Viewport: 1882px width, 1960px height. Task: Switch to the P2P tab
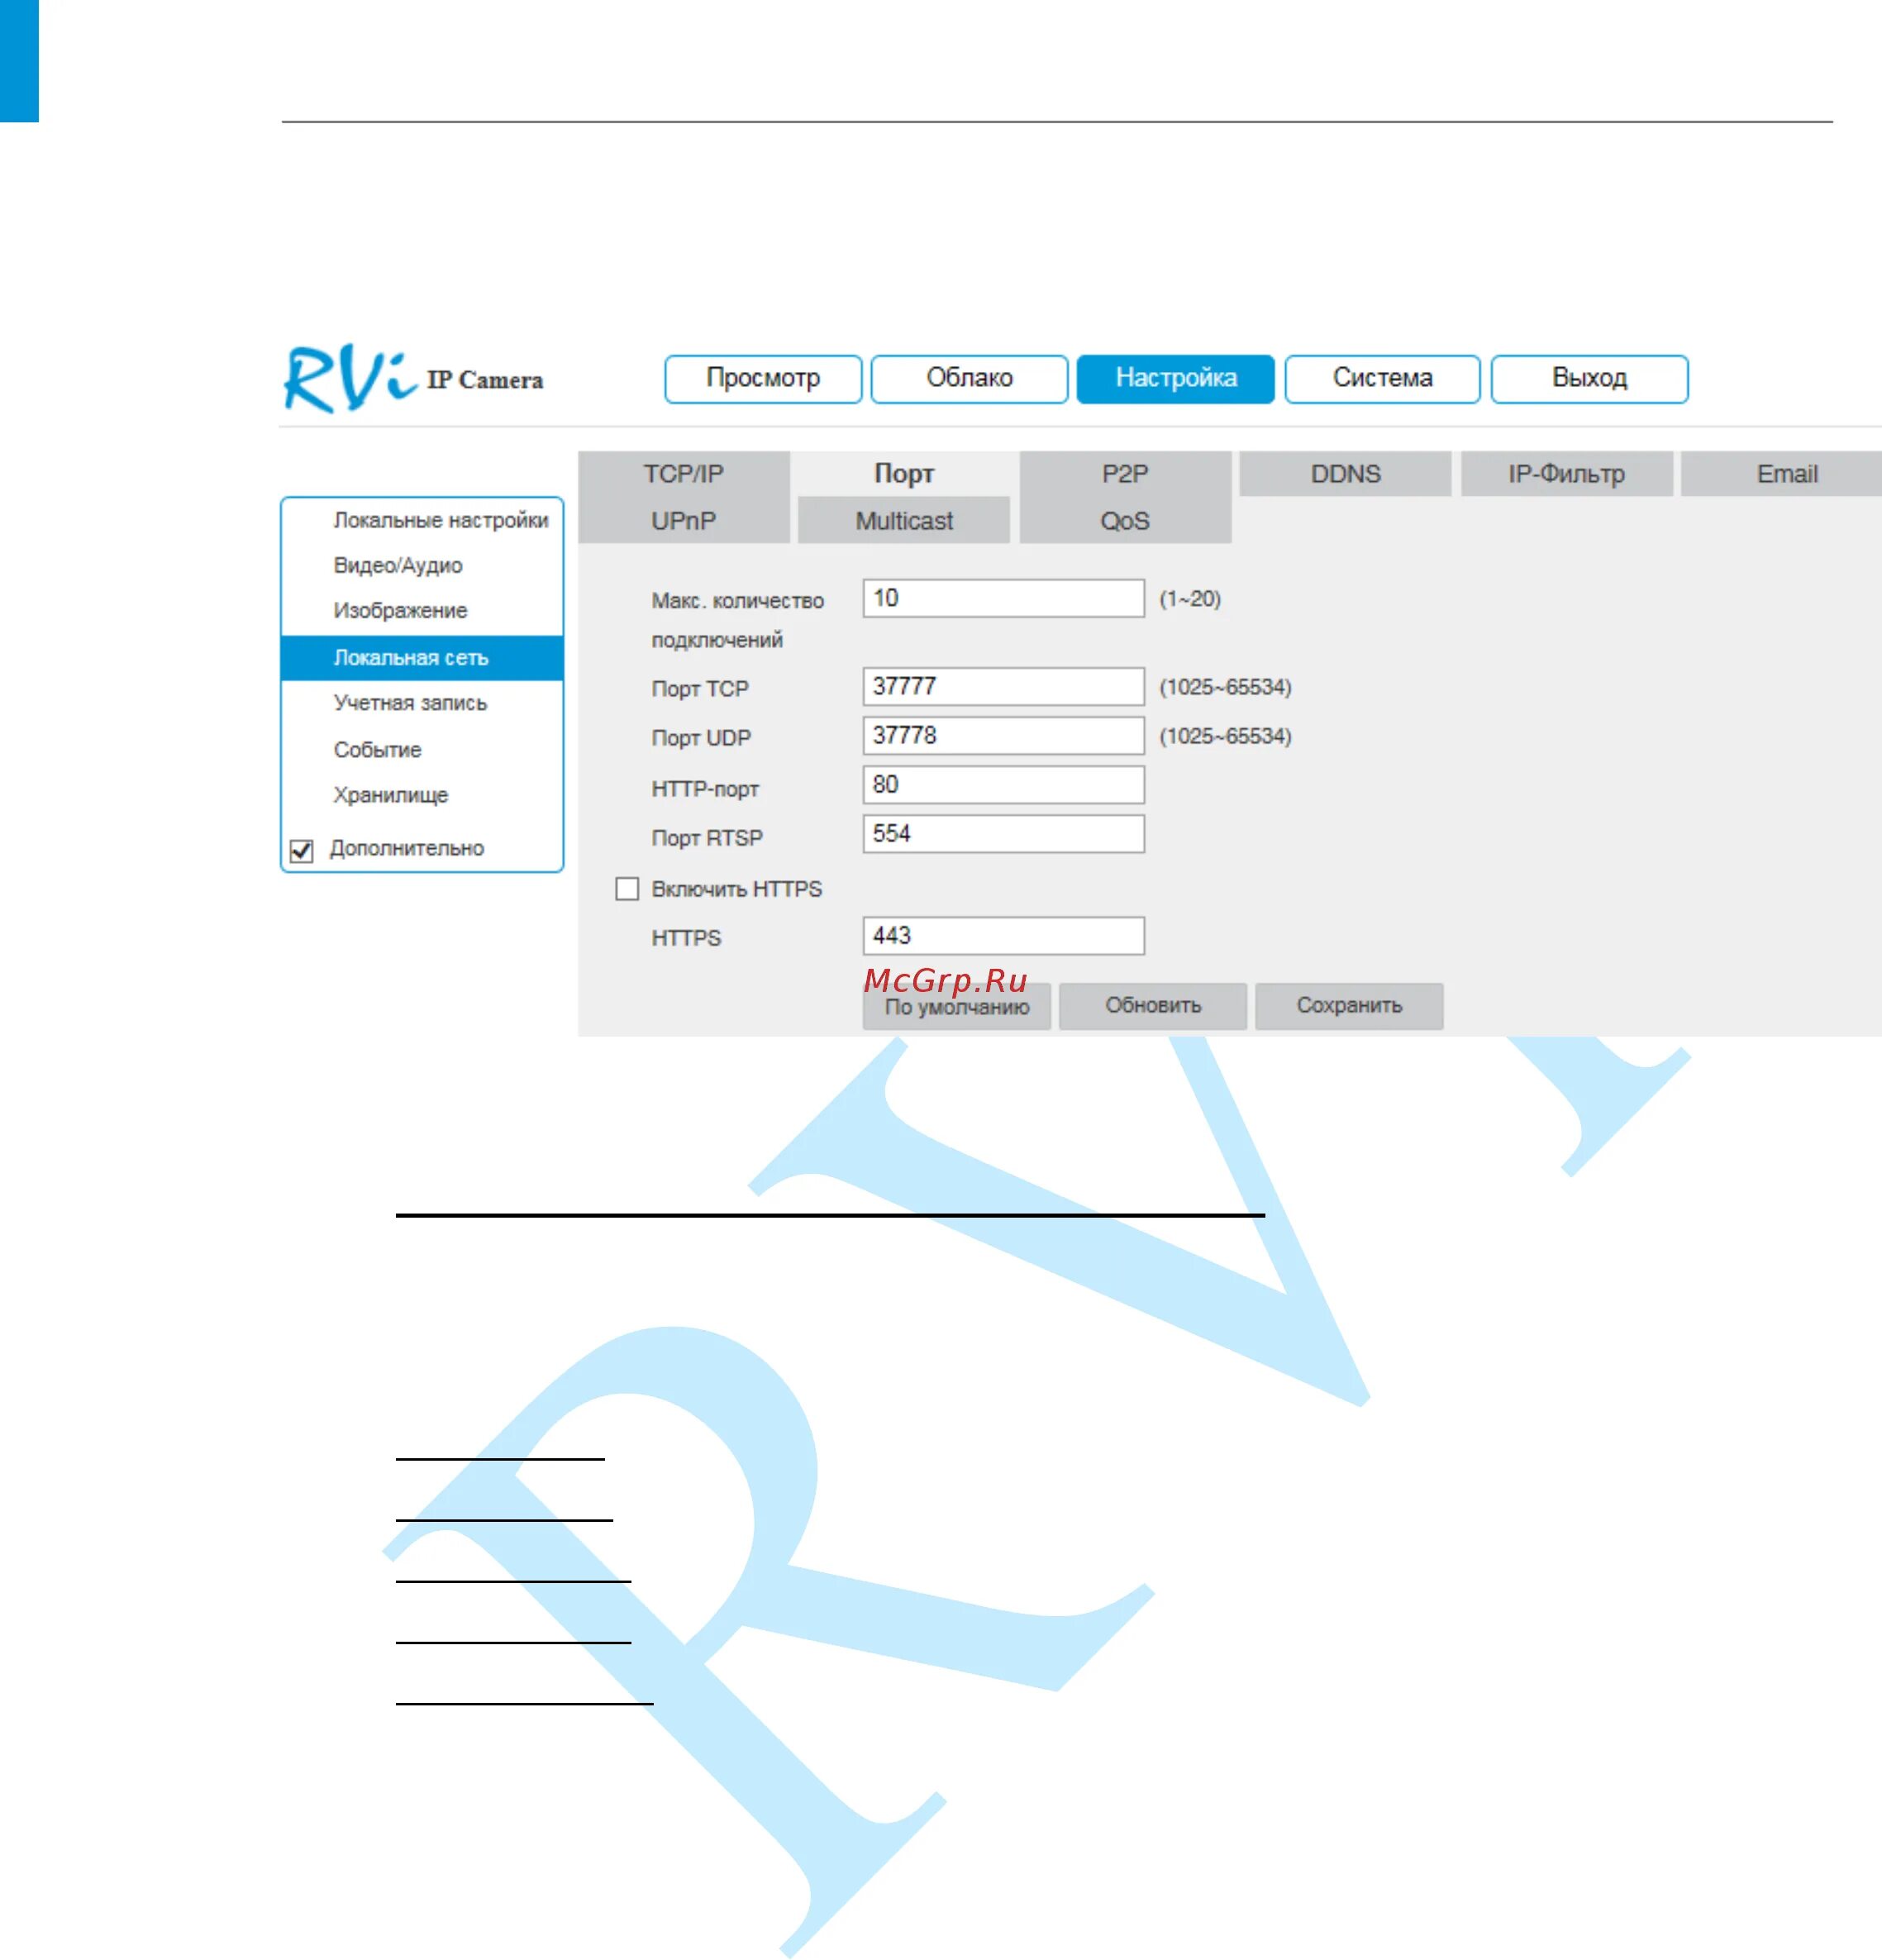coord(1124,474)
